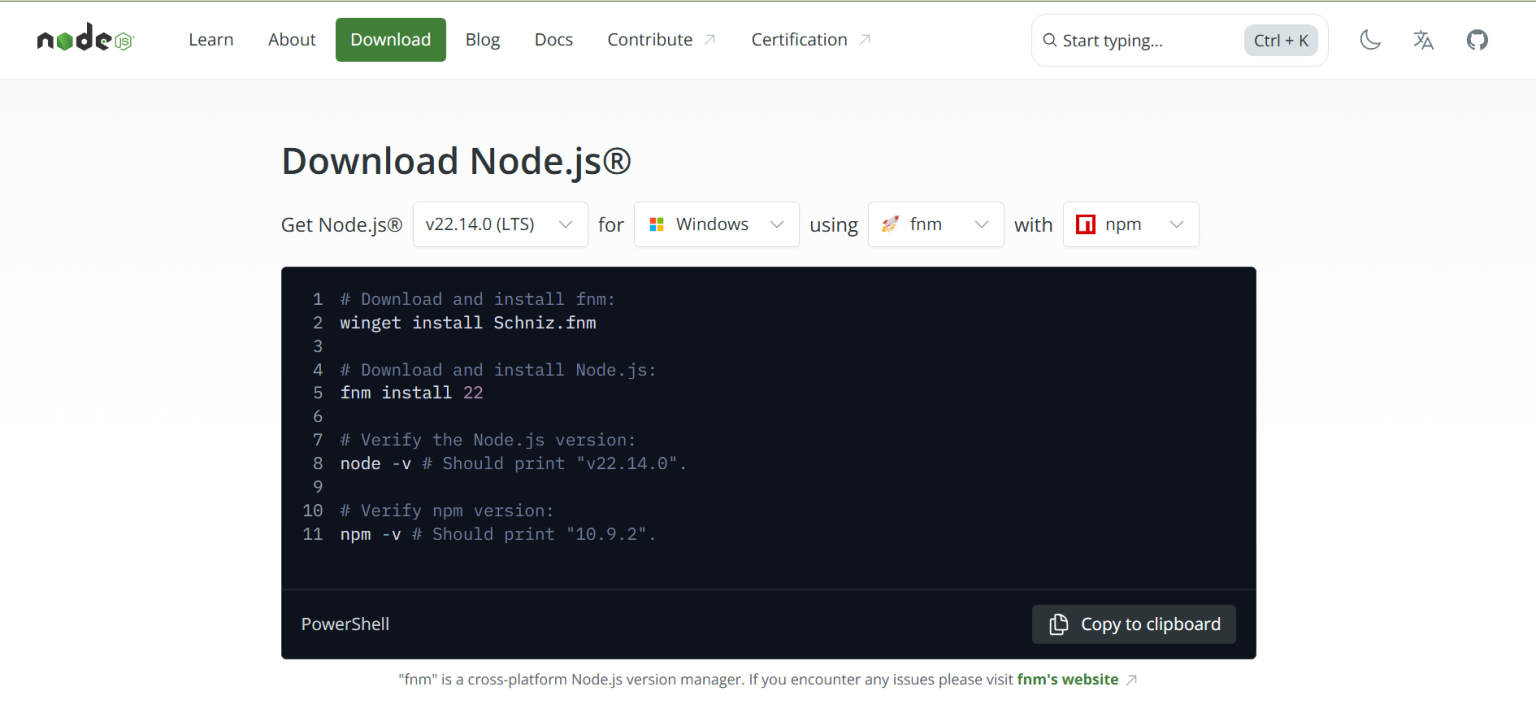Open the Docs page
Screen dimensions: 1536x713
pos(553,39)
